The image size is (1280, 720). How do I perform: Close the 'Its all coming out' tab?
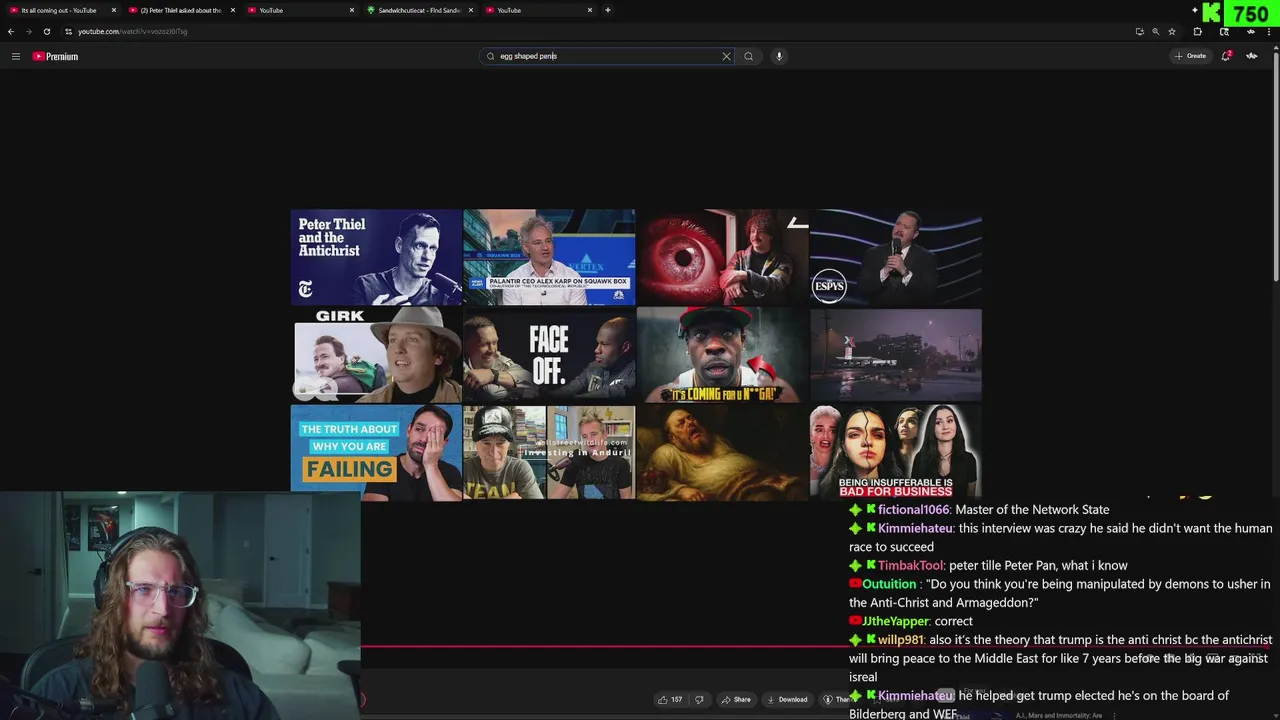(113, 10)
